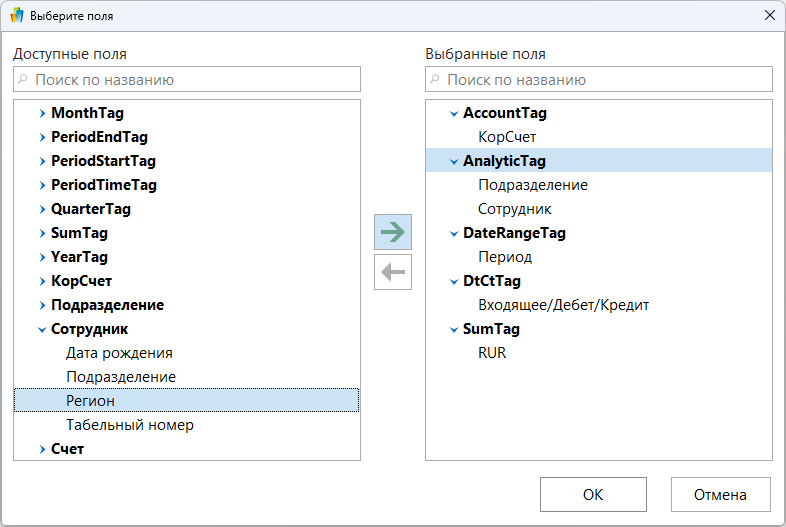Collapse the Сотрудник node in available fields
The height and width of the screenshot is (527, 786).
click(x=42, y=329)
